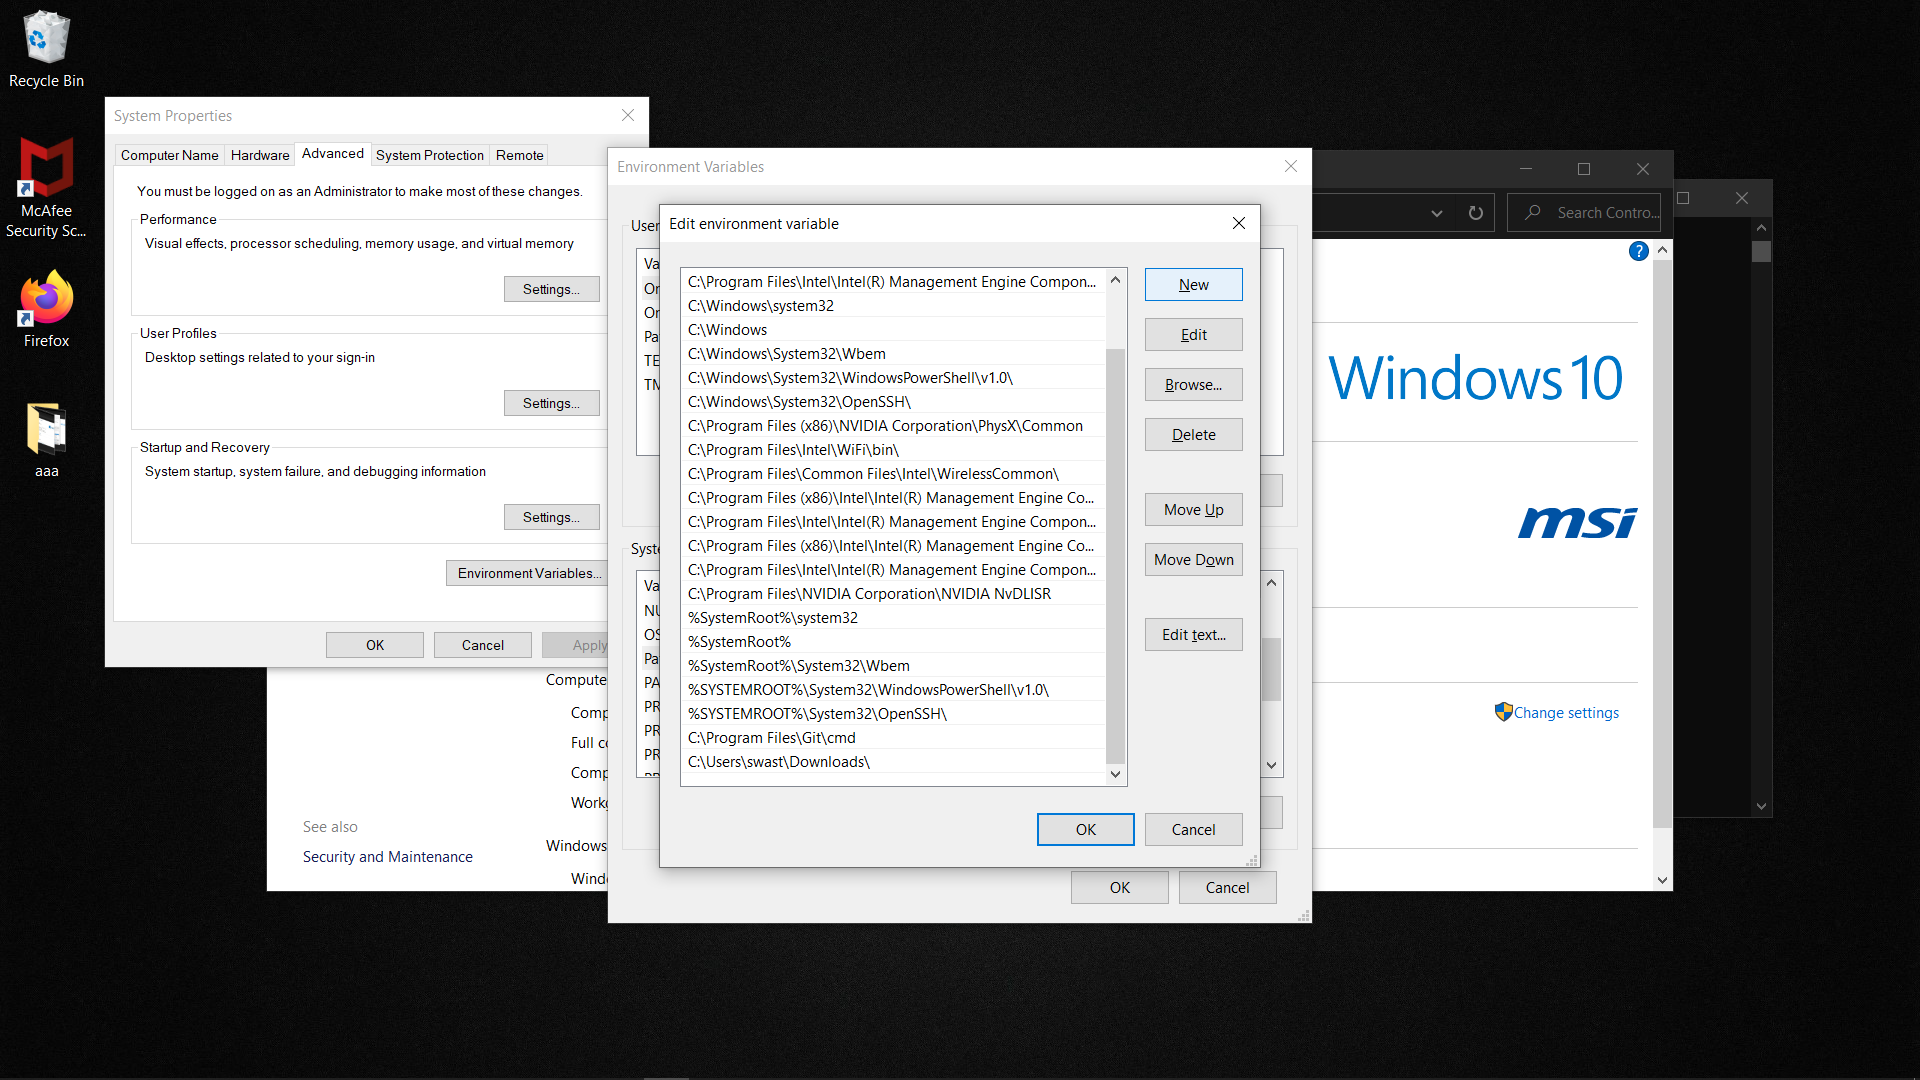This screenshot has height=1080, width=1920.
Task: Click the Browse... button
Action: [1193, 385]
